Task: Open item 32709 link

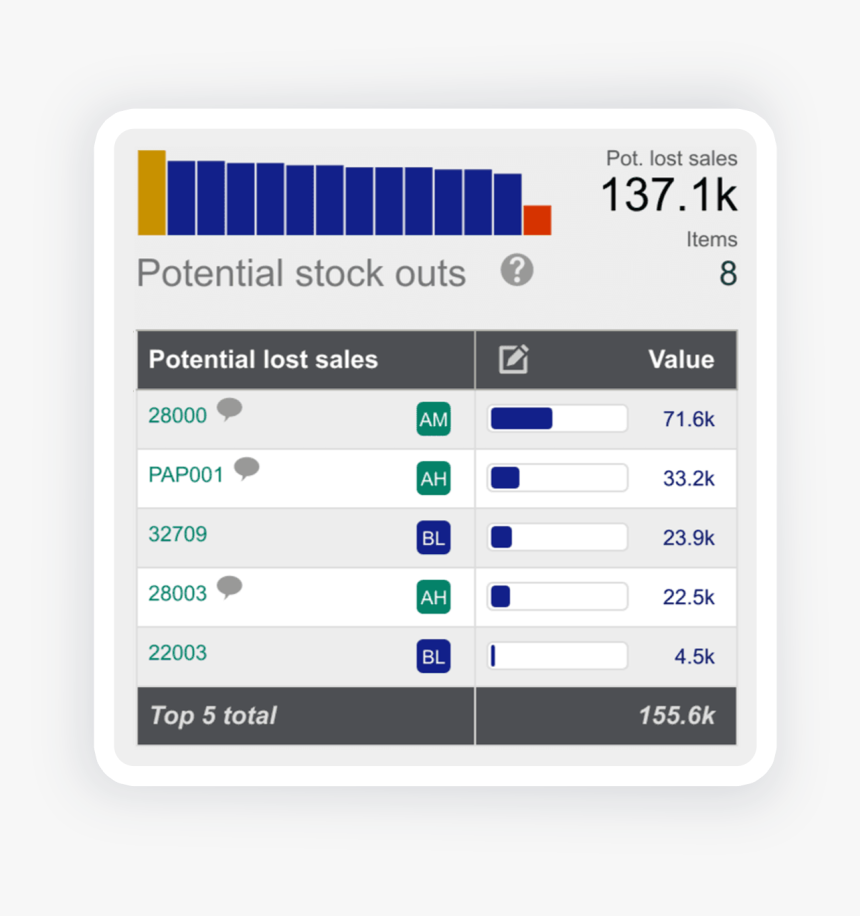Action: (177, 534)
